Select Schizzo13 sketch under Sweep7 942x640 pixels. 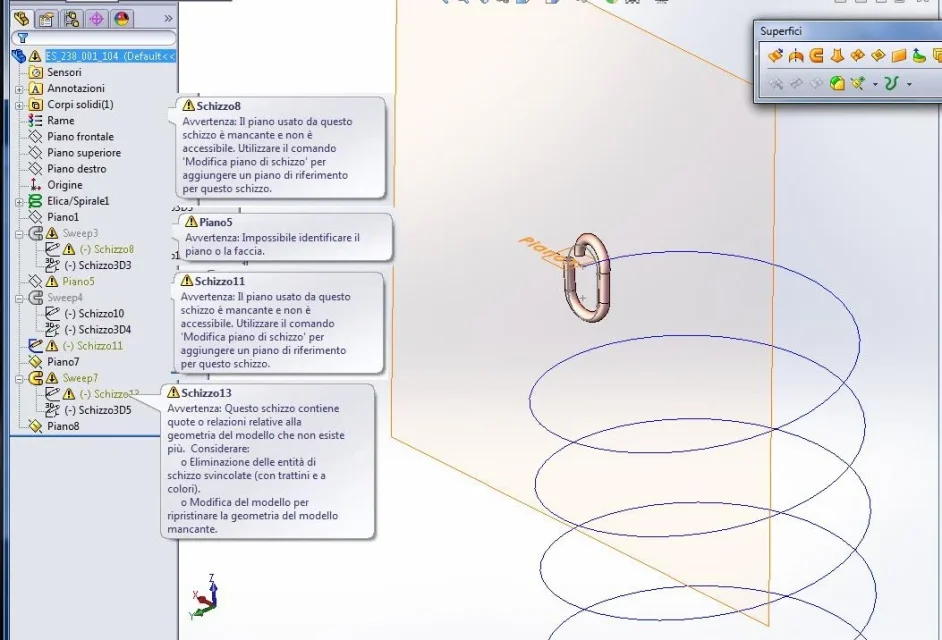(x=109, y=394)
